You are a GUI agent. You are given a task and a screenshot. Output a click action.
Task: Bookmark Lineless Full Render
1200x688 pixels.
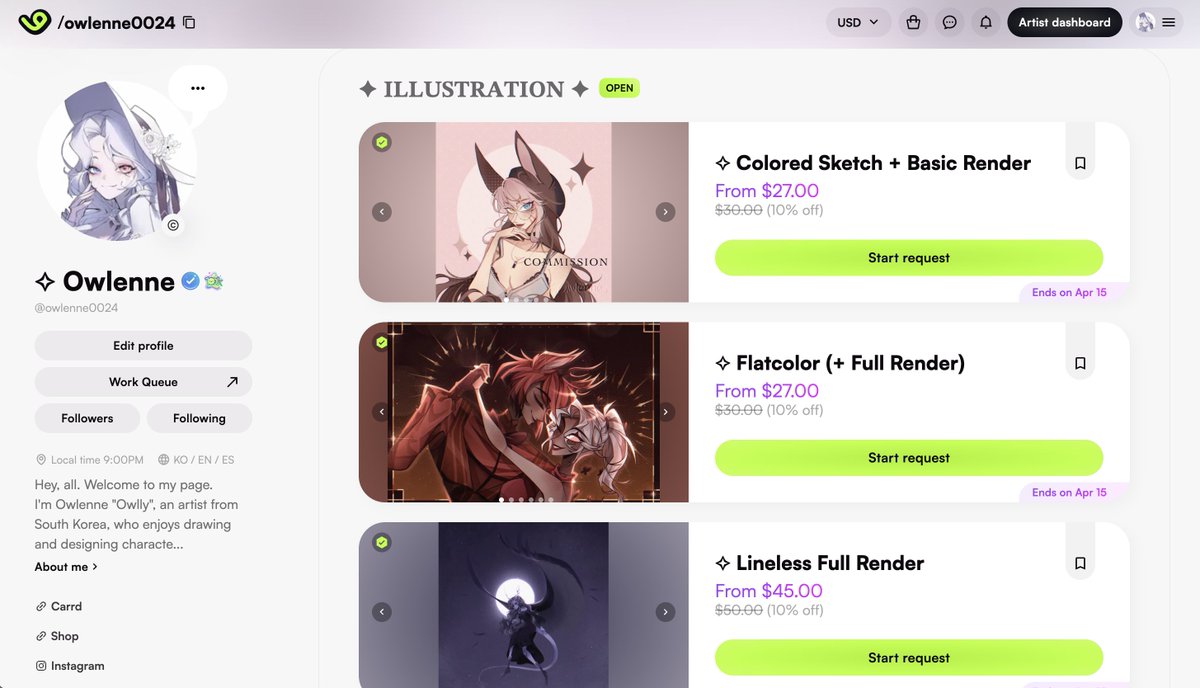click(1080, 563)
